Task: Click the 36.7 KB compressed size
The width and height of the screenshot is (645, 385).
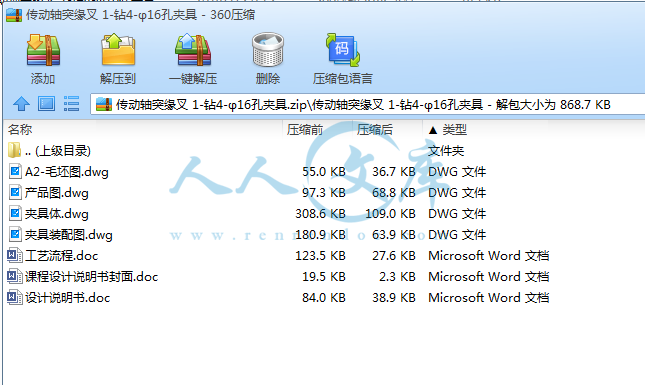Action: 394,172
